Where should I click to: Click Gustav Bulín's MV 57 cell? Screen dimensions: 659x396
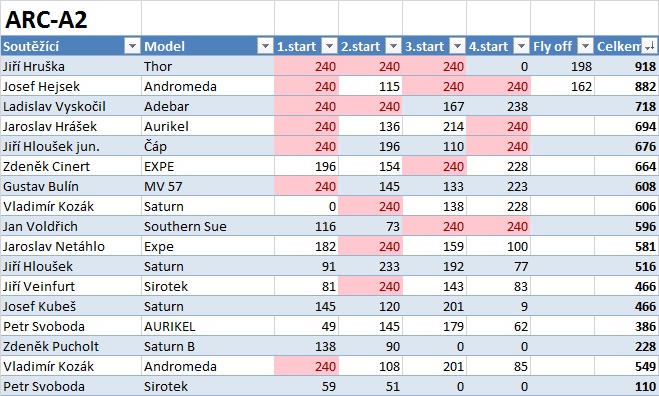pos(208,187)
